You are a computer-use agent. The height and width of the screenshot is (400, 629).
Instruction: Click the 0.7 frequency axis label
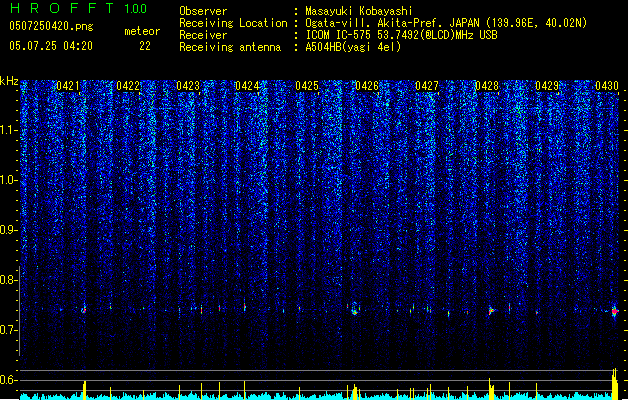pyautogui.click(x=9, y=330)
